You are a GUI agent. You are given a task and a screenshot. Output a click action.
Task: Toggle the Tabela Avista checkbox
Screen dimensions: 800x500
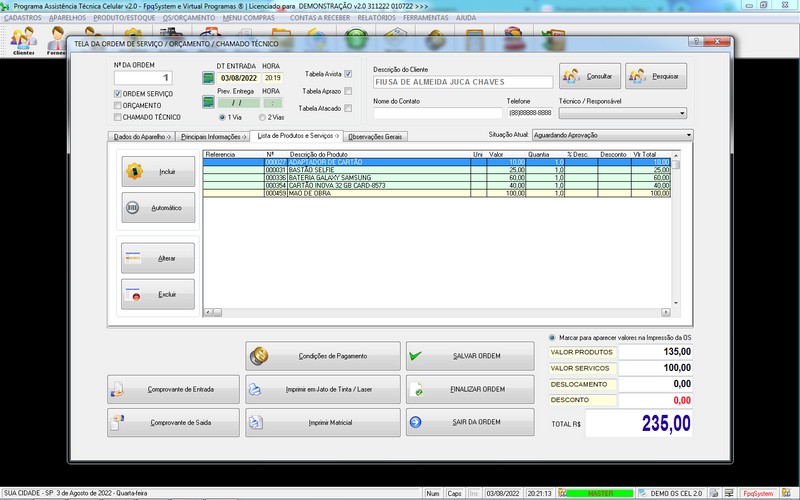click(x=348, y=74)
